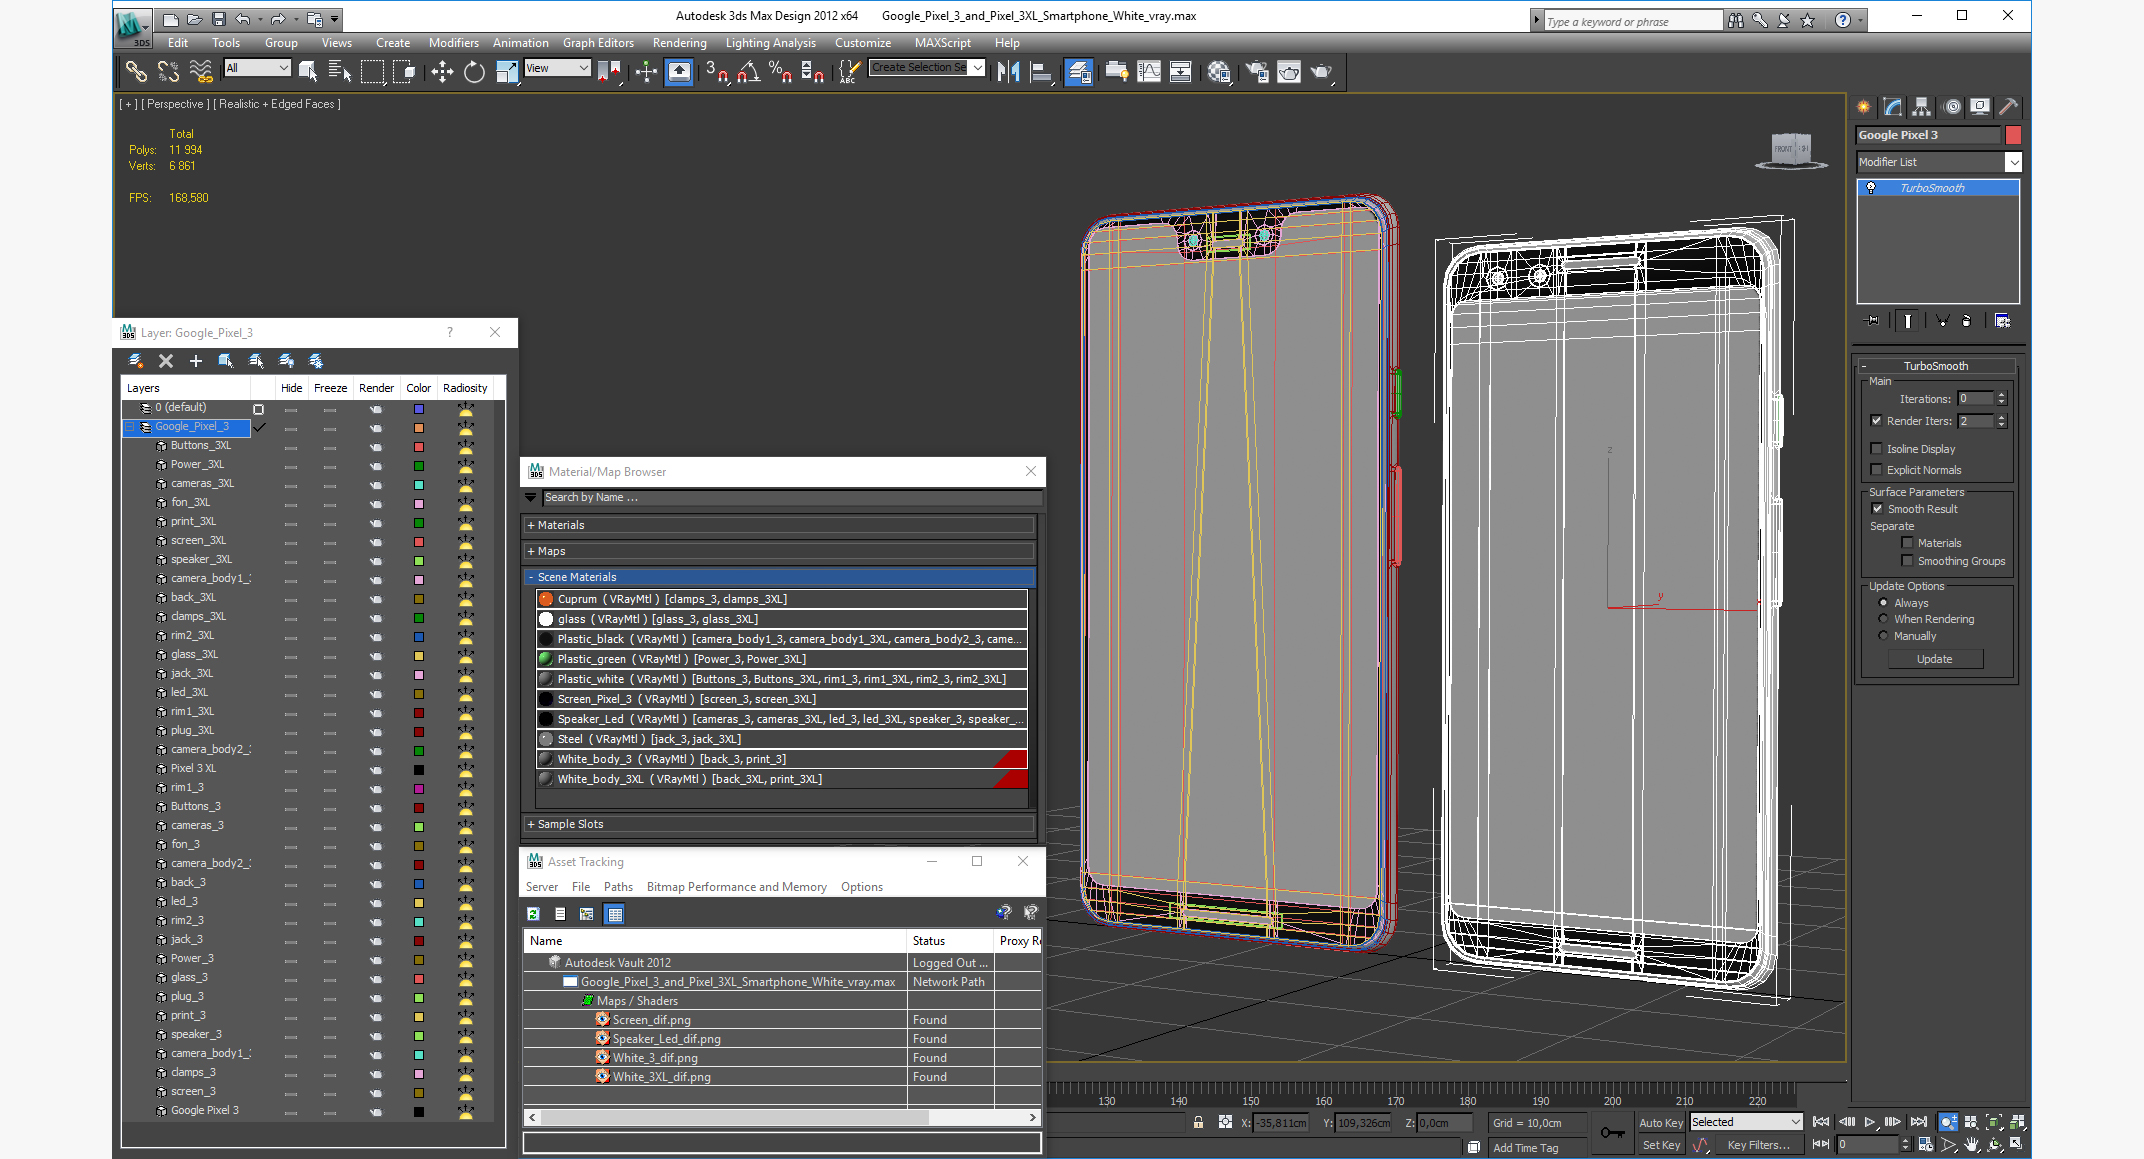Click Create New Layer icon in Layer dialog
Screen dimensions: 2144x1159
(136, 361)
